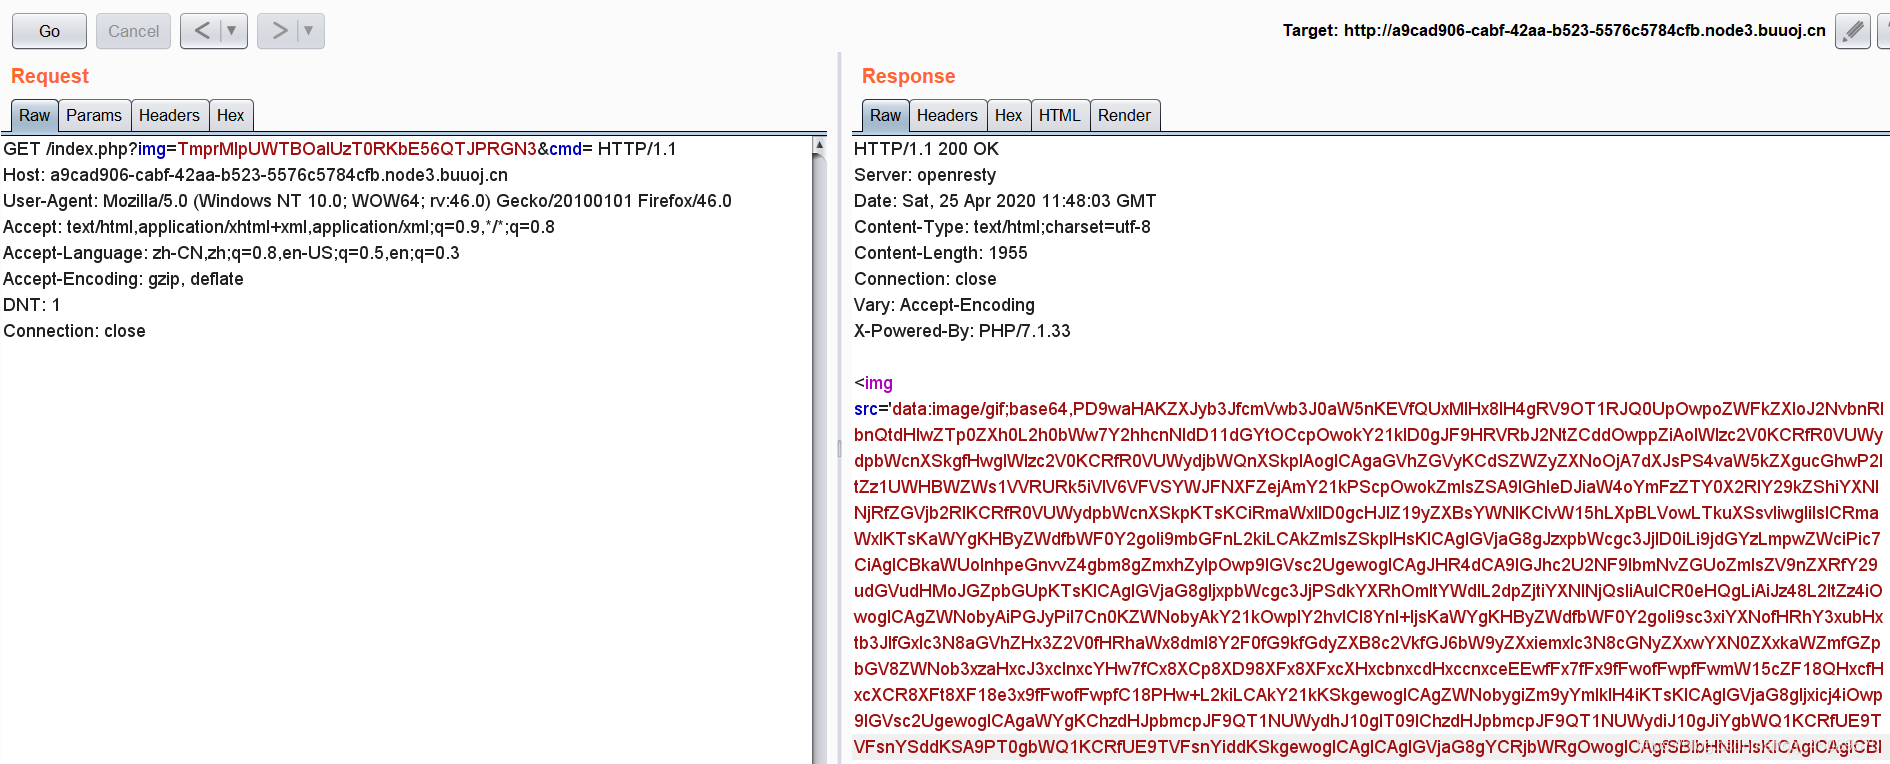Click the Response section heading
The width and height of the screenshot is (1890, 764).
pyautogui.click(x=908, y=76)
